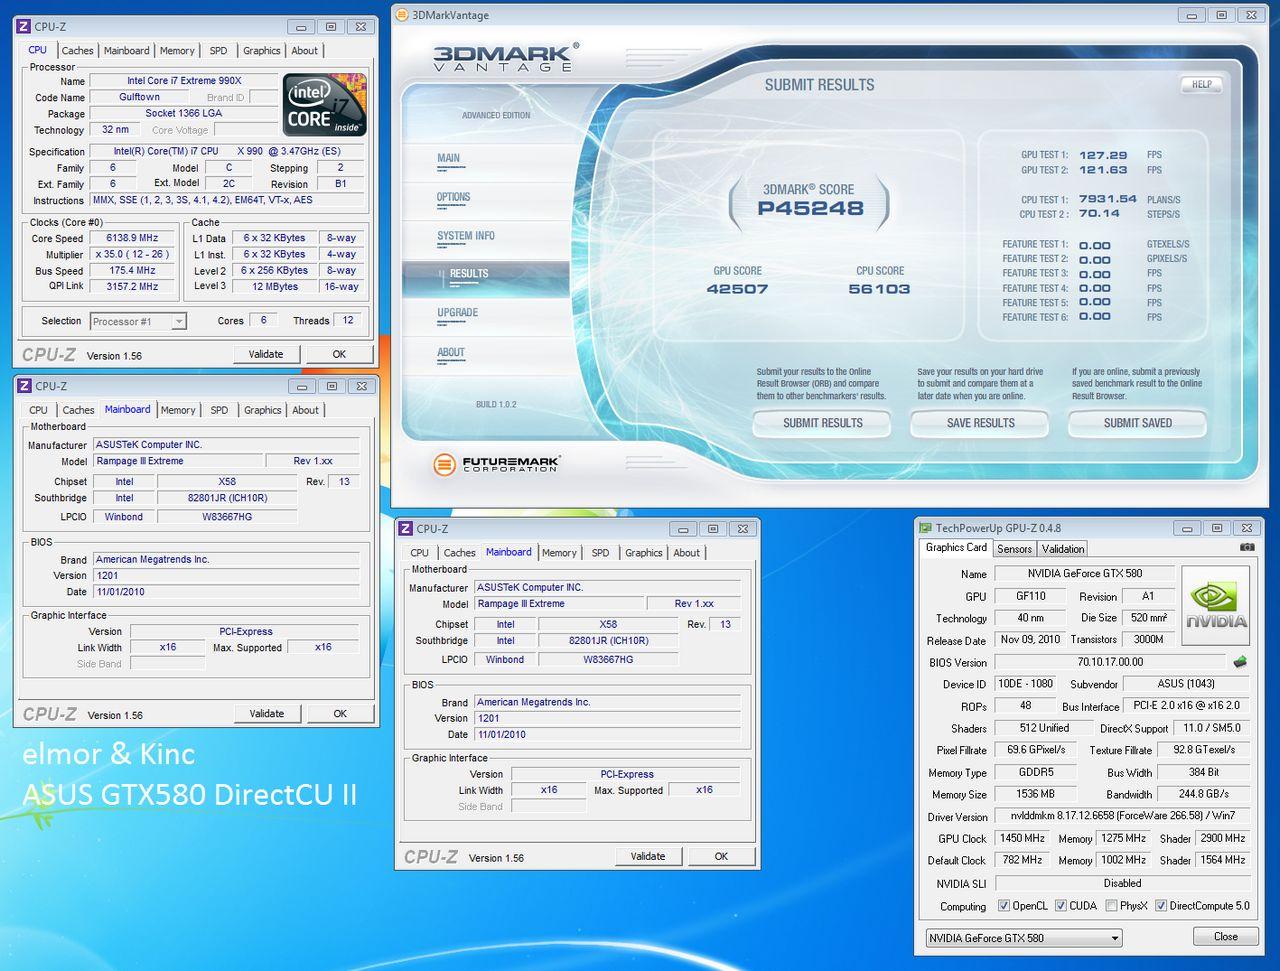This screenshot has height=971, width=1280.
Task: Click the CPU TEST 1 value 7931.54
Action: point(1107,199)
